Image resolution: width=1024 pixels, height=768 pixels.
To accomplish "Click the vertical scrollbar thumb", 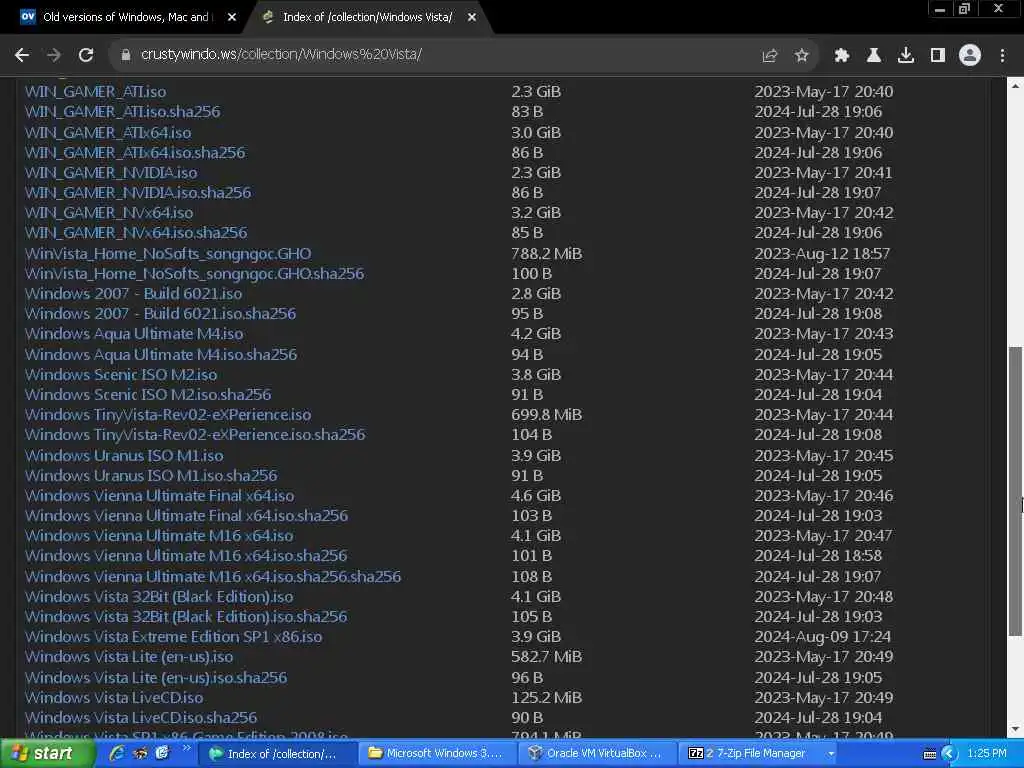I will tap(1015, 490).
